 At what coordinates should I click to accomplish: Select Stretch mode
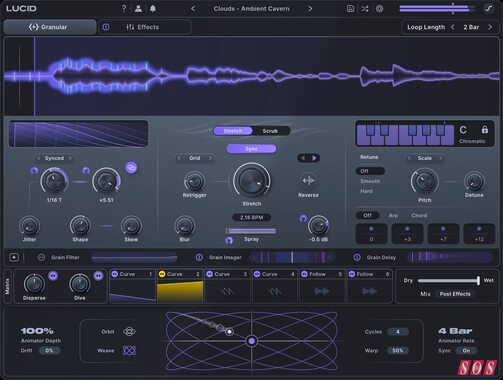pos(233,131)
